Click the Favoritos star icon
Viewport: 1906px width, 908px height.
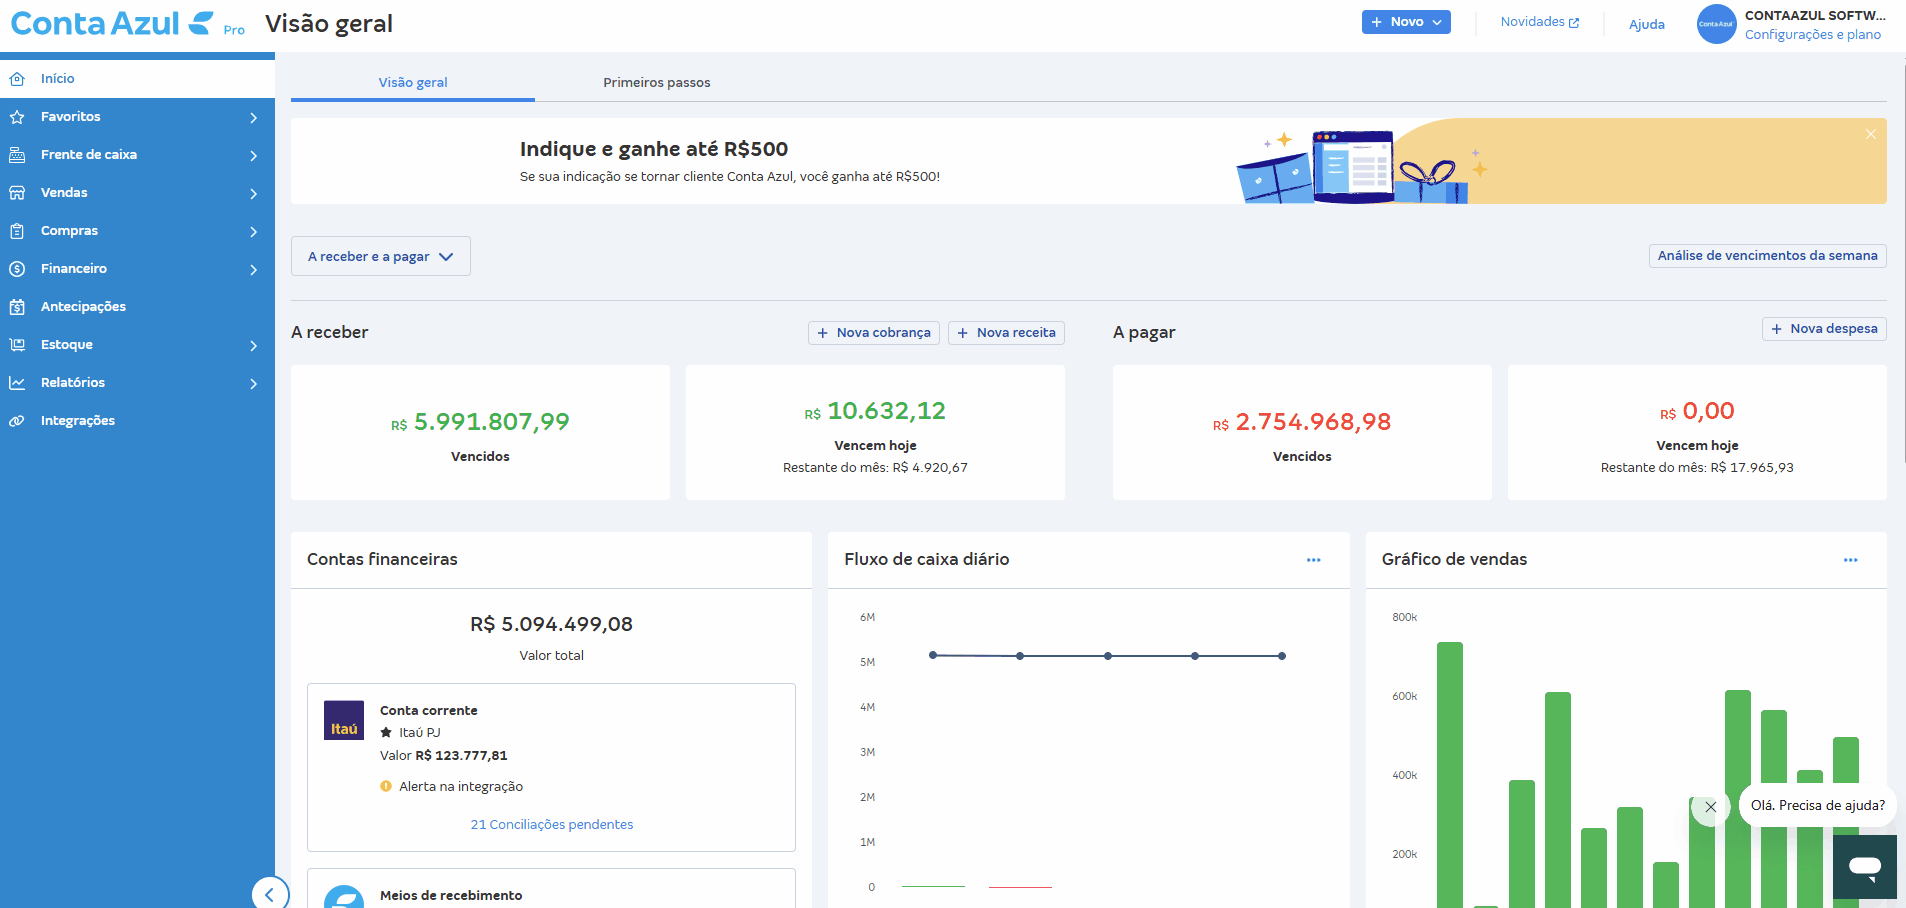17,117
